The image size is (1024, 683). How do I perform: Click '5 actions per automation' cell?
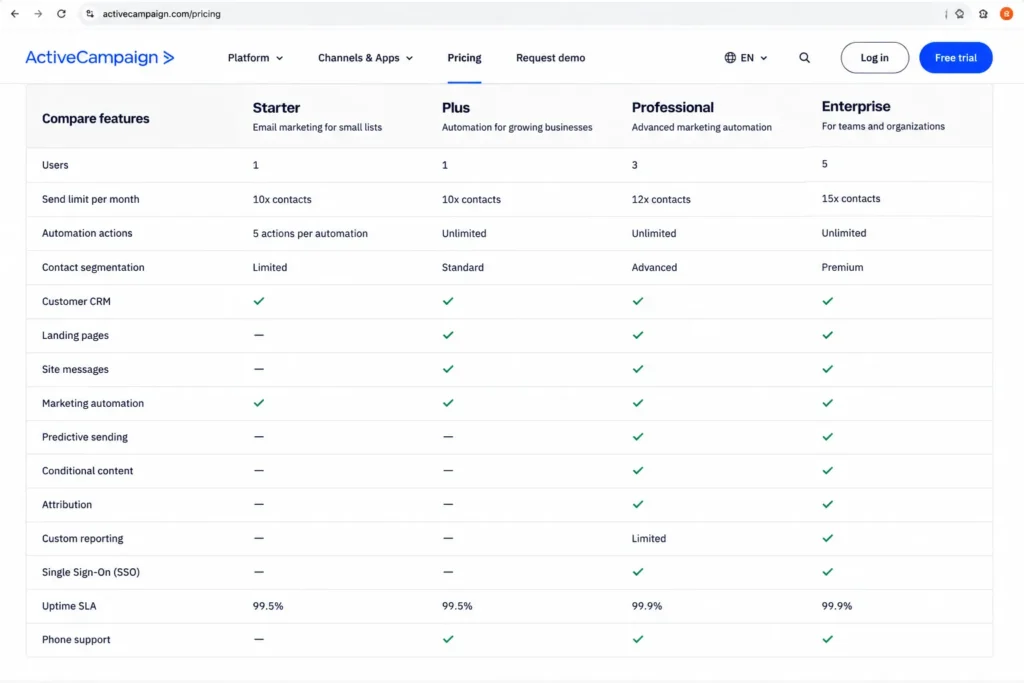click(310, 233)
